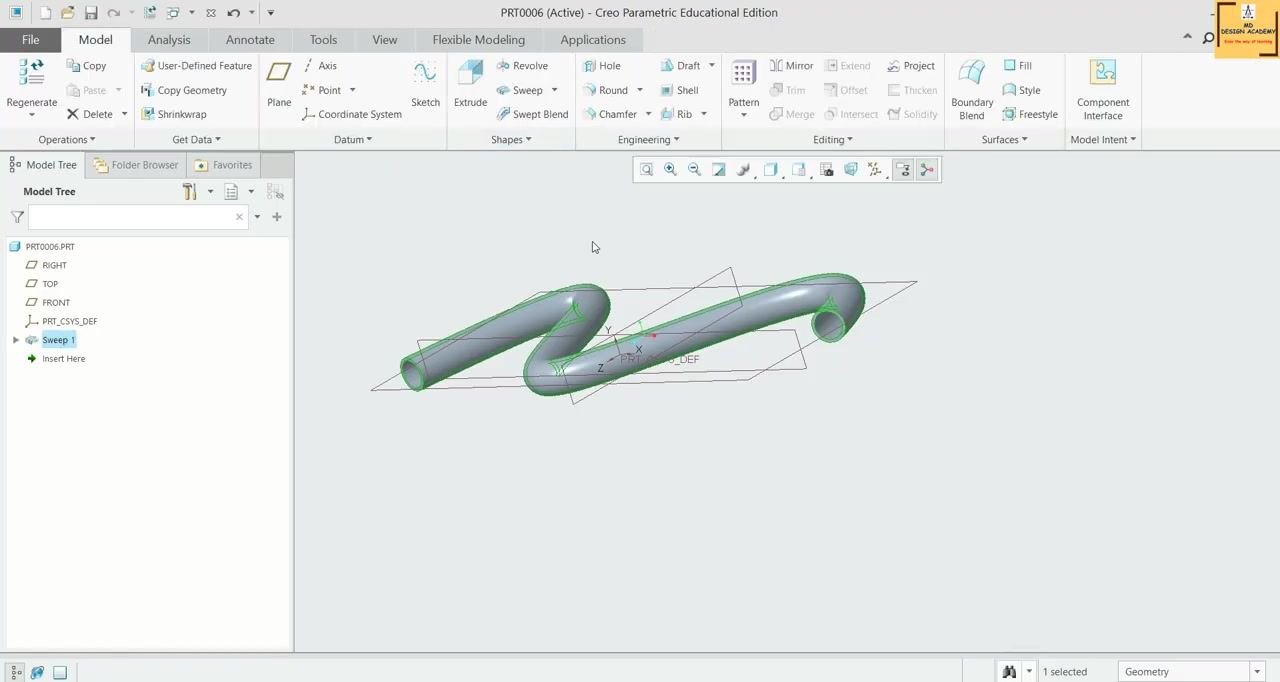Click the Round tool
Screen dimensions: 1280x682
tap(606, 90)
